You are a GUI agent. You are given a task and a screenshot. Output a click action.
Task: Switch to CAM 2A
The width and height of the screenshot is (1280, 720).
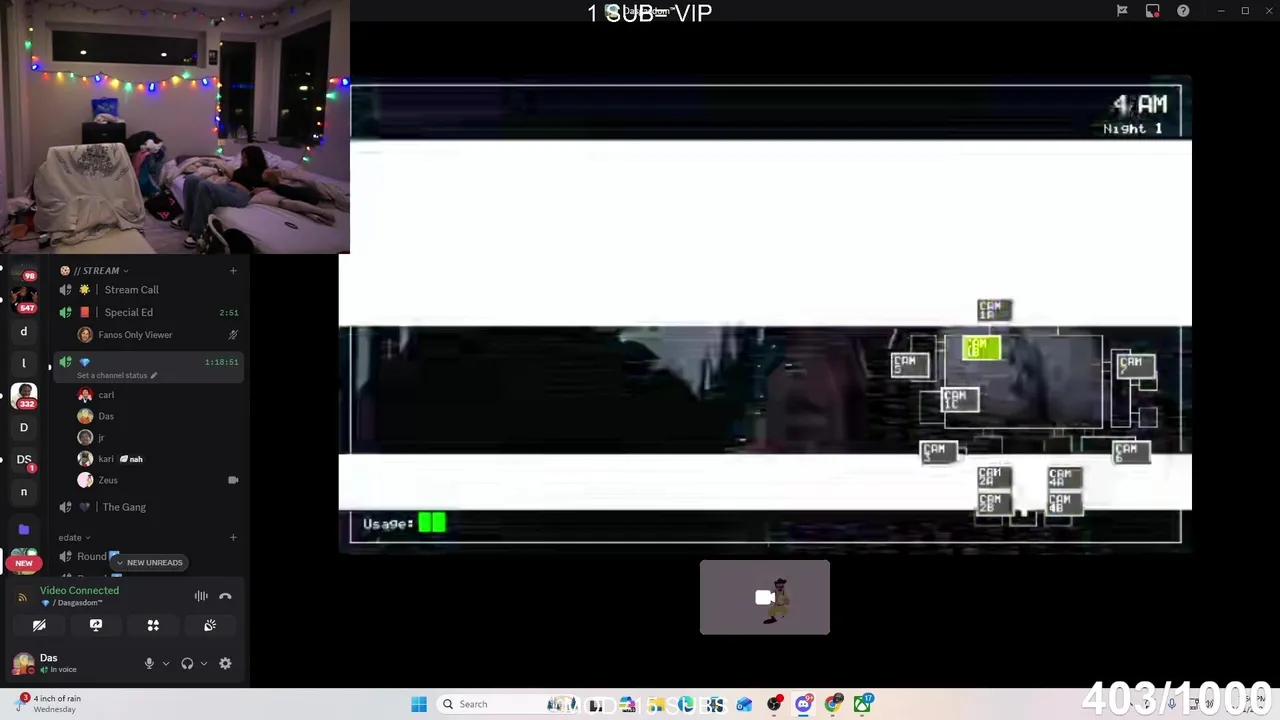click(x=993, y=477)
